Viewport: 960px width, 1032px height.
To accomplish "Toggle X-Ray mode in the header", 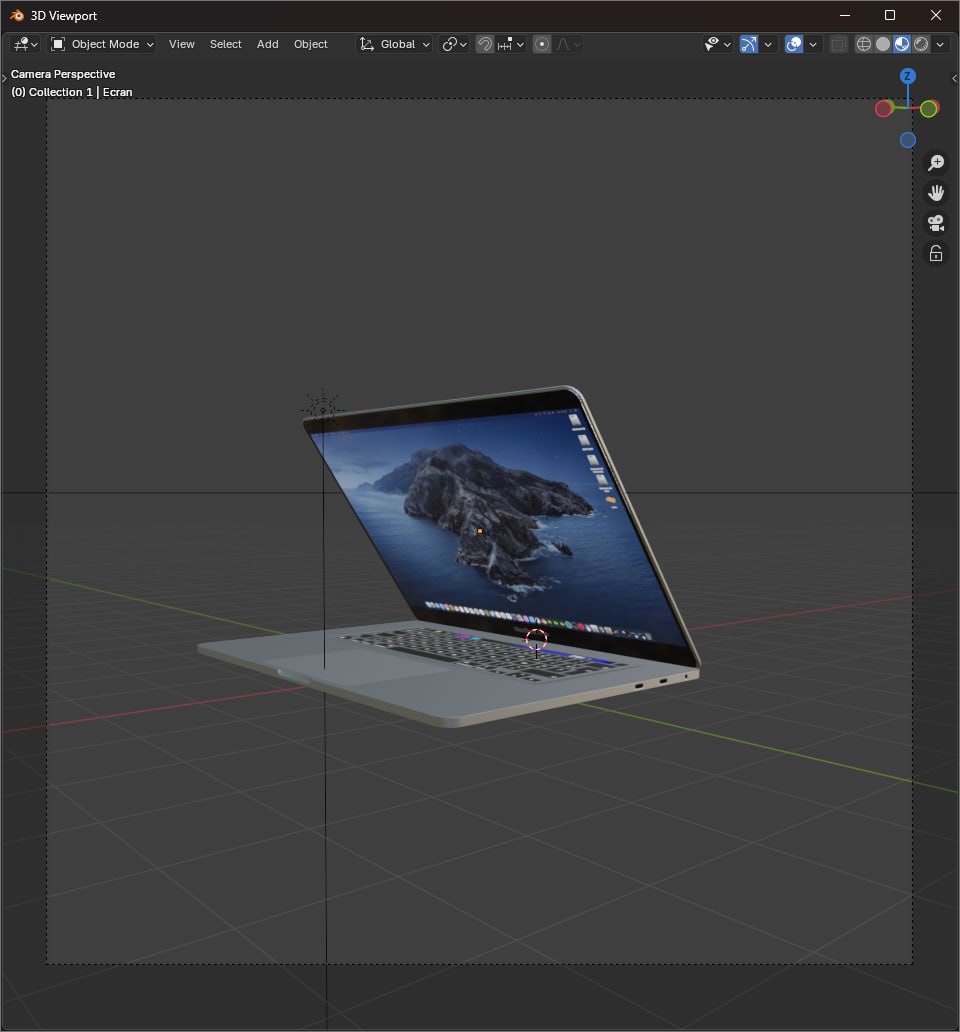I will click(838, 44).
